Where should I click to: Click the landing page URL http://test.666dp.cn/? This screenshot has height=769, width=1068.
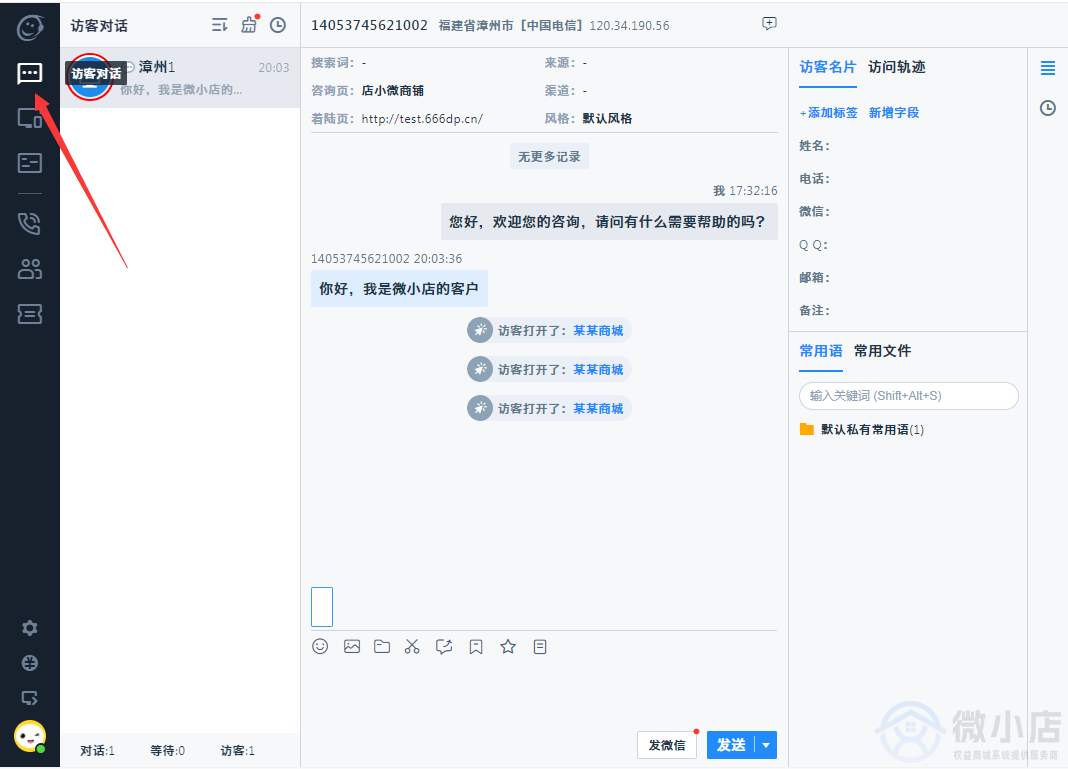tap(422, 119)
